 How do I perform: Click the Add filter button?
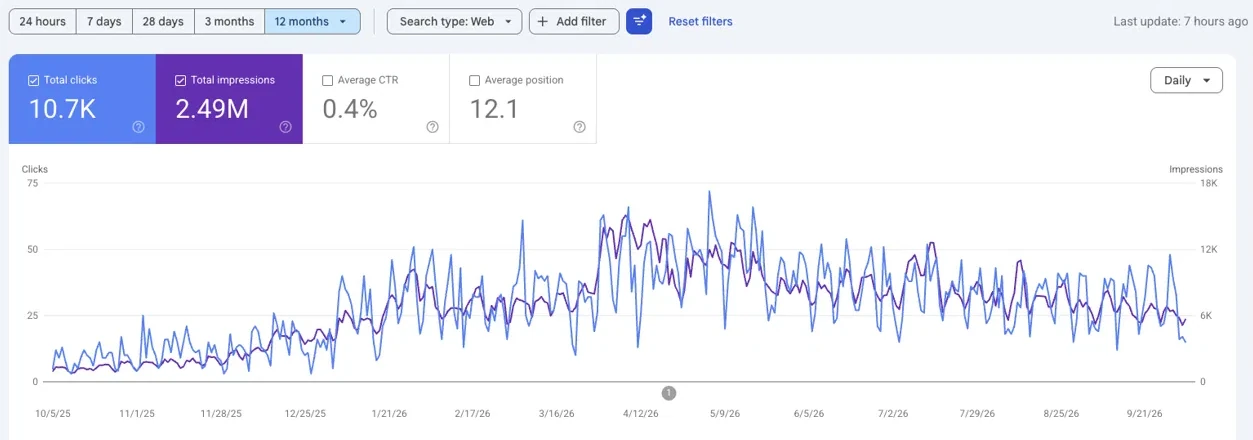[574, 21]
